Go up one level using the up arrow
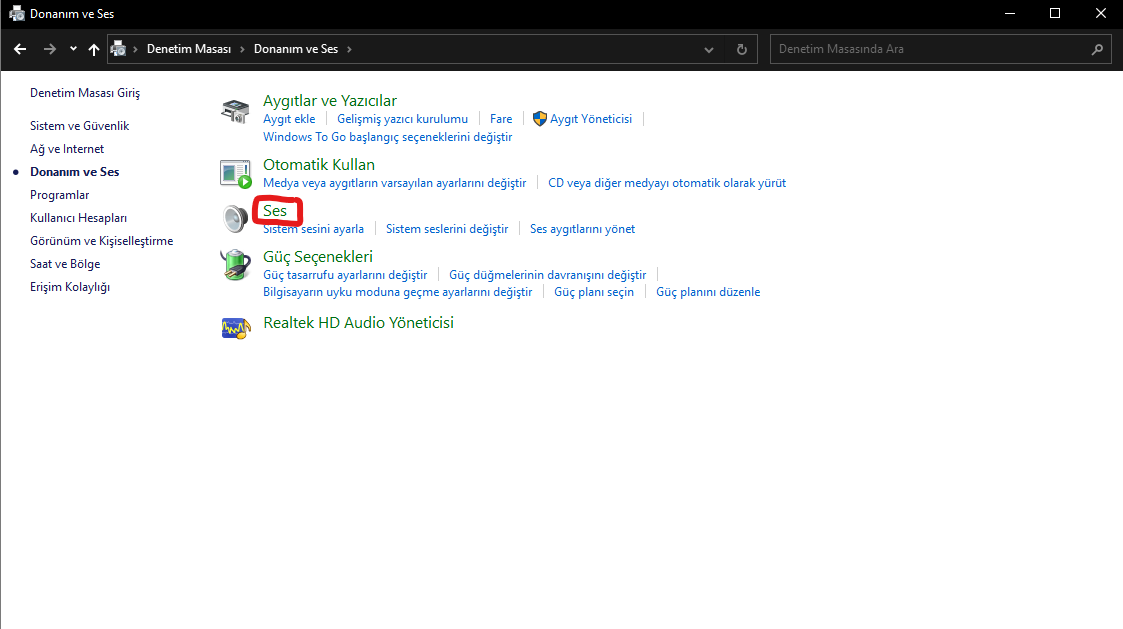This screenshot has width=1123, height=629. click(x=94, y=49)
